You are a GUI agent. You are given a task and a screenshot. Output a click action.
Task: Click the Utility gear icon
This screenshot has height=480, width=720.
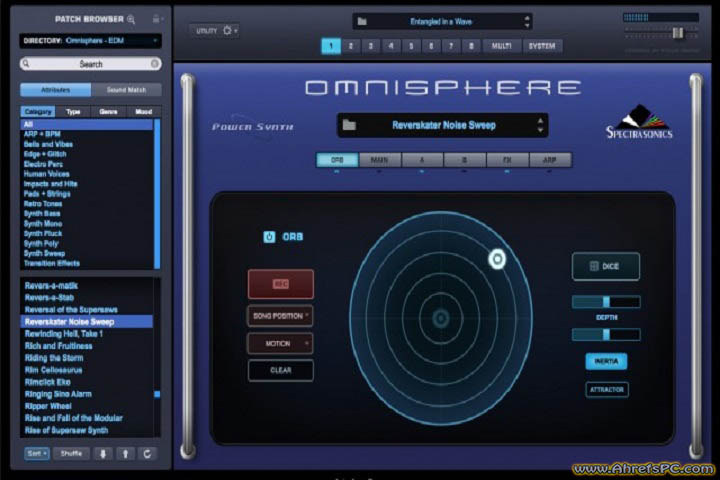click(227, 30)
